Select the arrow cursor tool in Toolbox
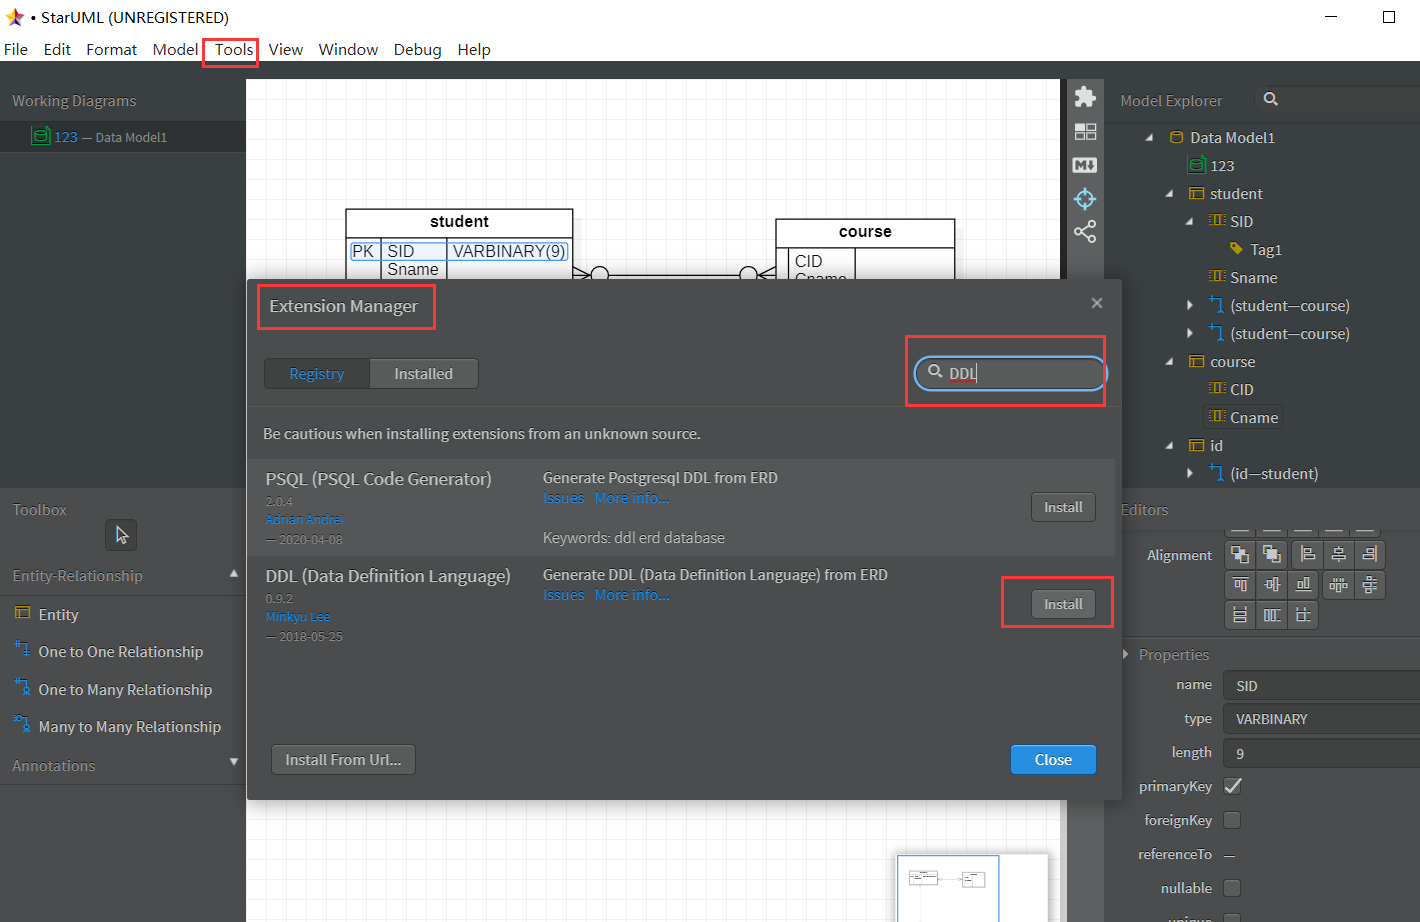 [121, 535]
